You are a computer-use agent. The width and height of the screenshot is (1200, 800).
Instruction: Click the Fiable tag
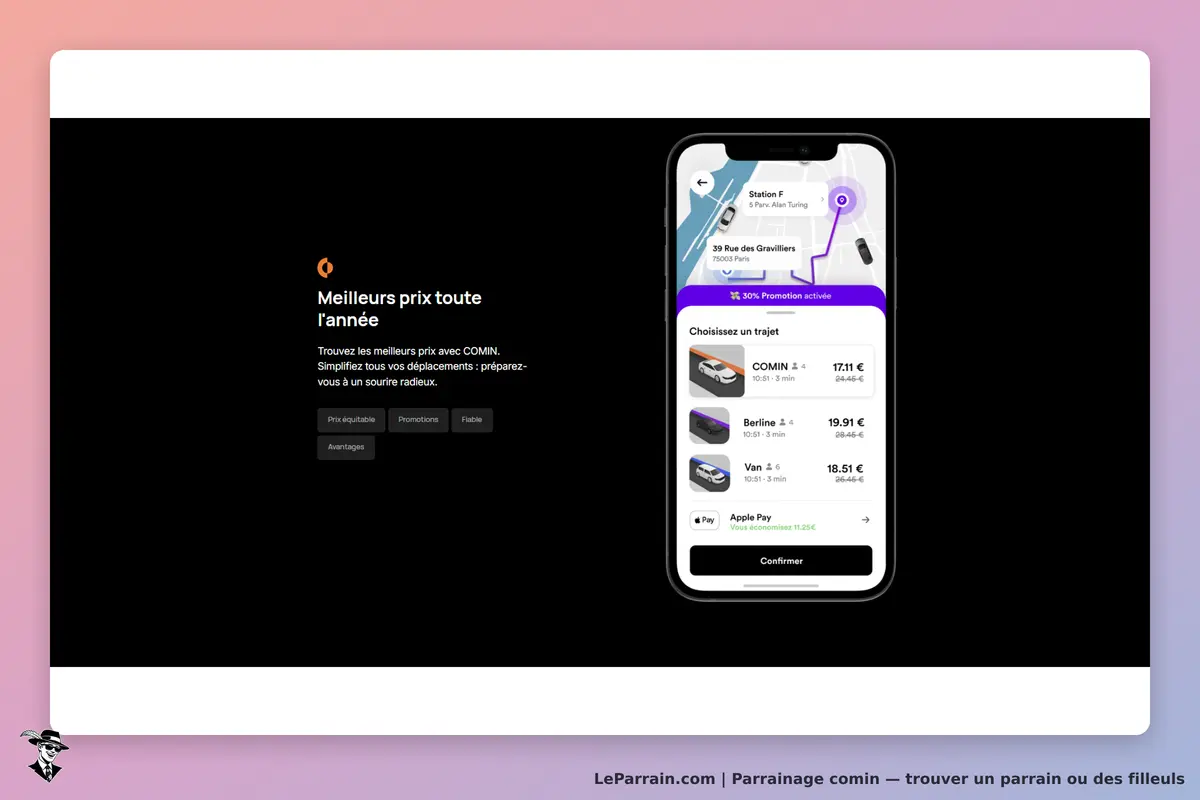coord(472,419)
